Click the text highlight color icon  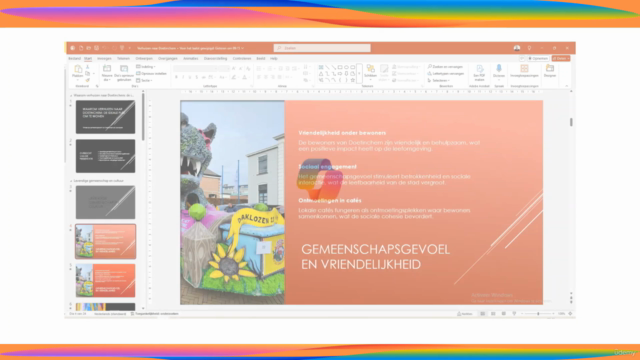234,77
